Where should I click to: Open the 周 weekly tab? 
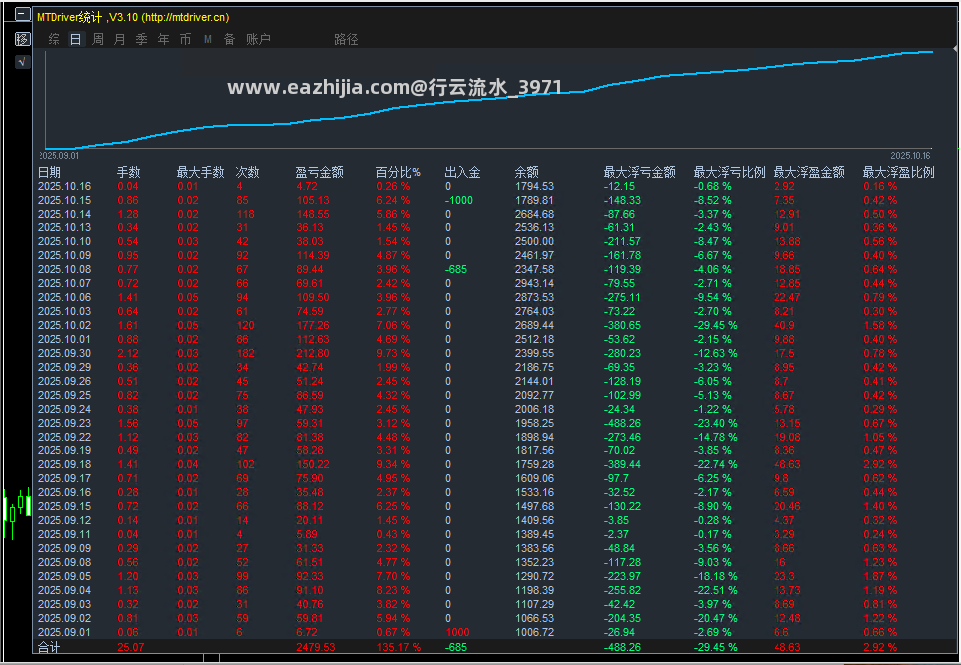(x=97, y=39)
